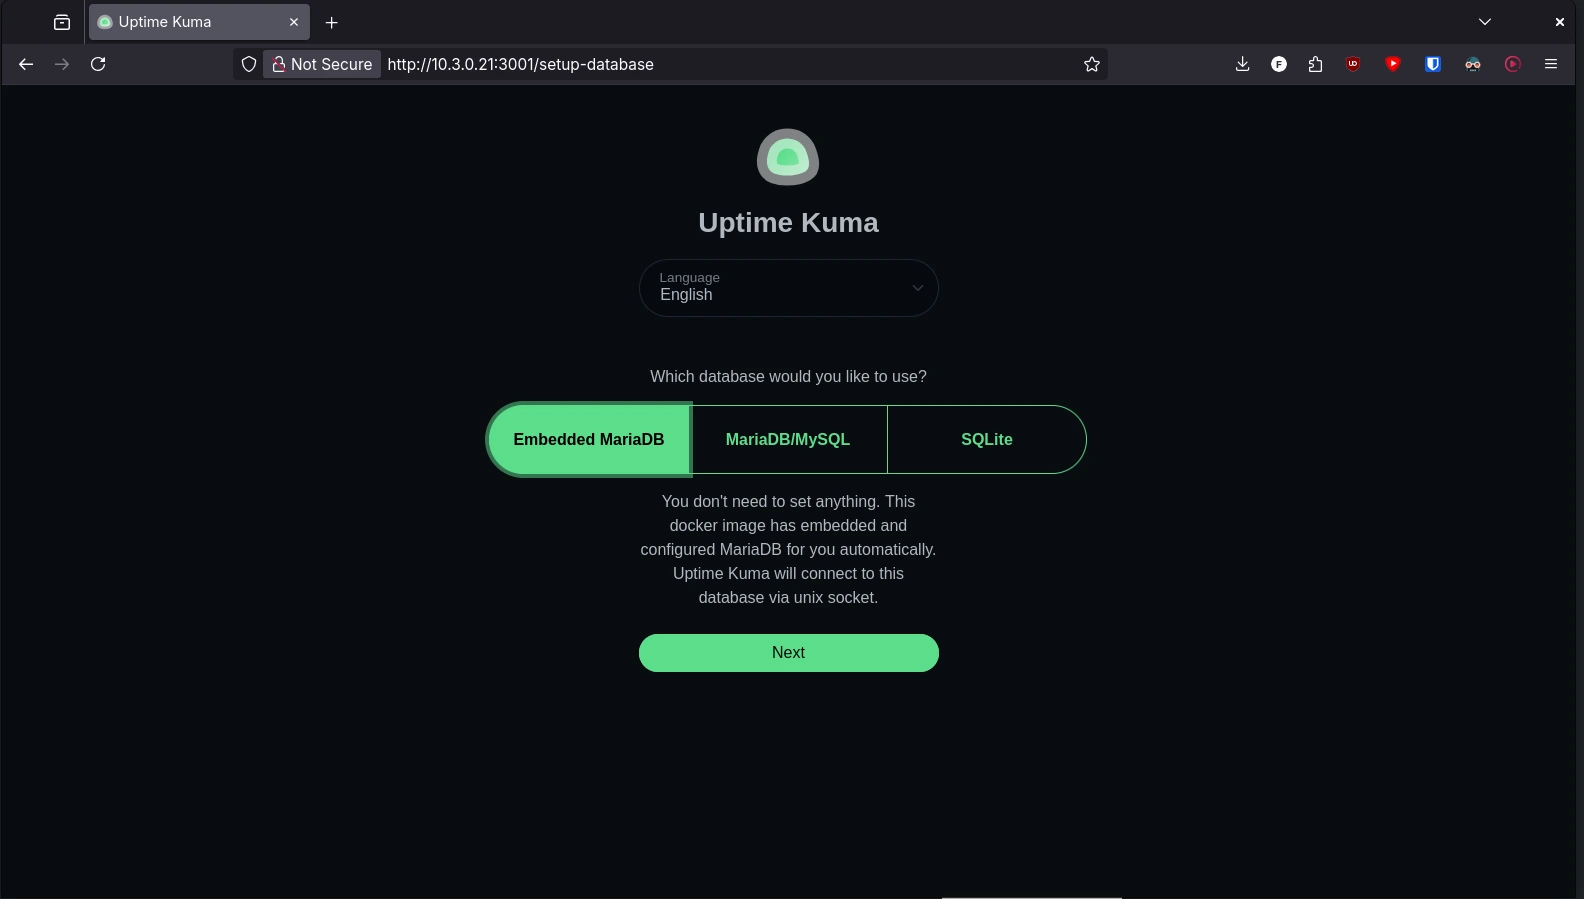Bookmark this page with the star
This screenshot has width=1584, height=899.
(x=1092, y=64)
